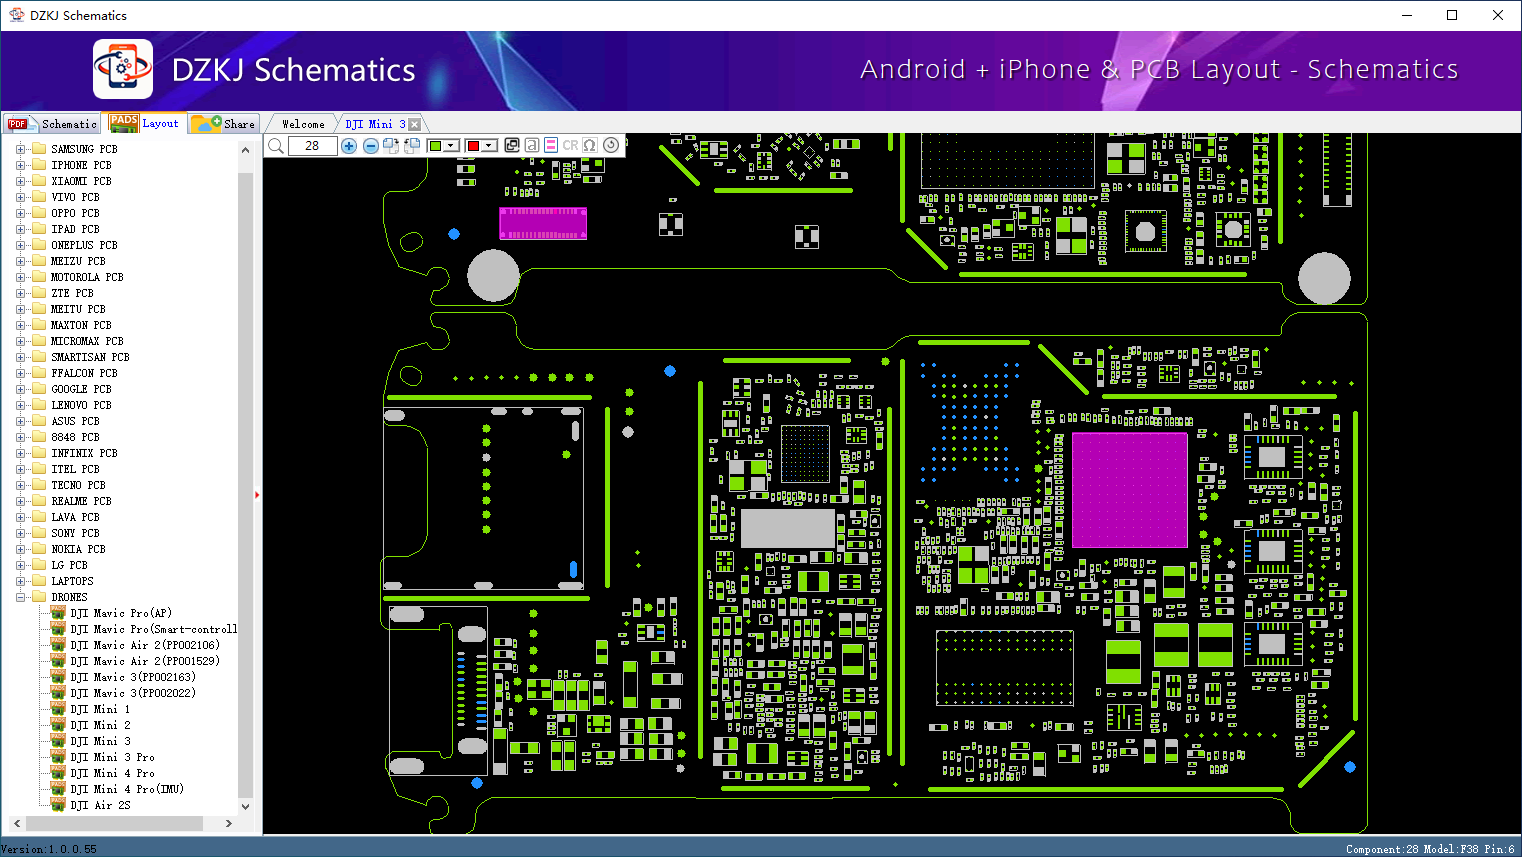Image resolution: width=1522 pixels, height=857 pixels.
Task: Switch to the Schematic tab
Action: [52, 124]
